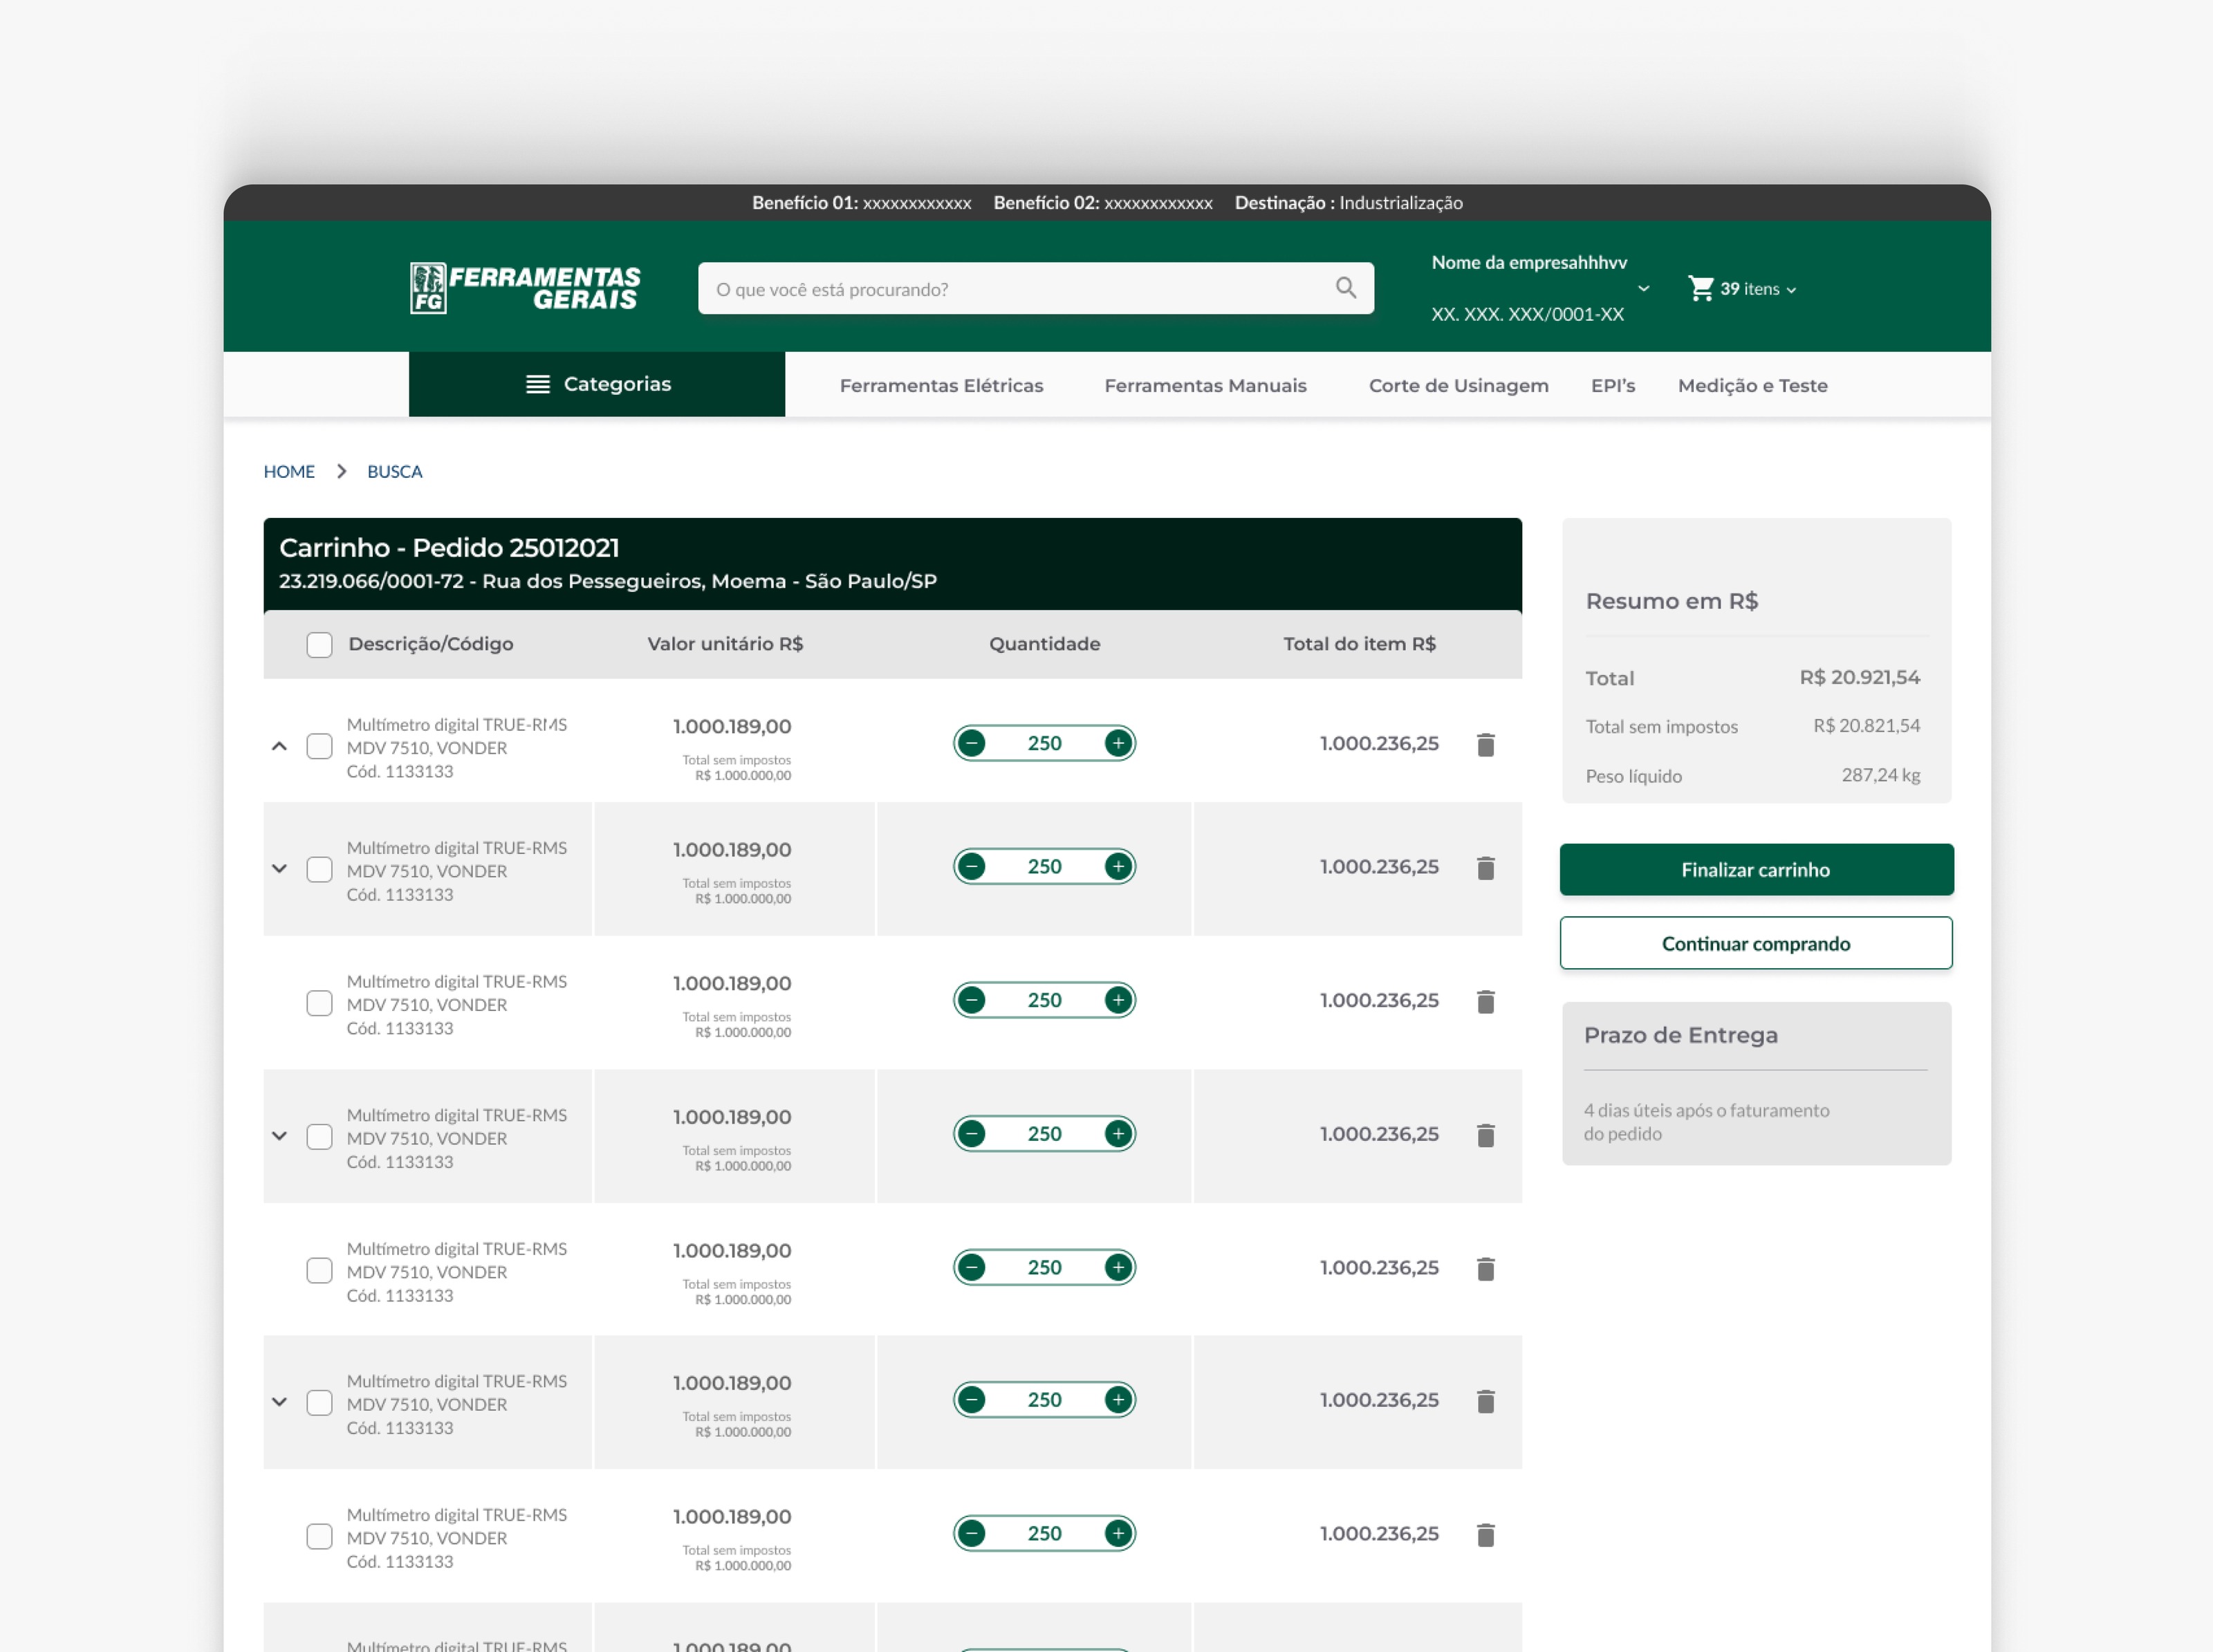Delete the third cart row using trash icon

point(1486,1001)
